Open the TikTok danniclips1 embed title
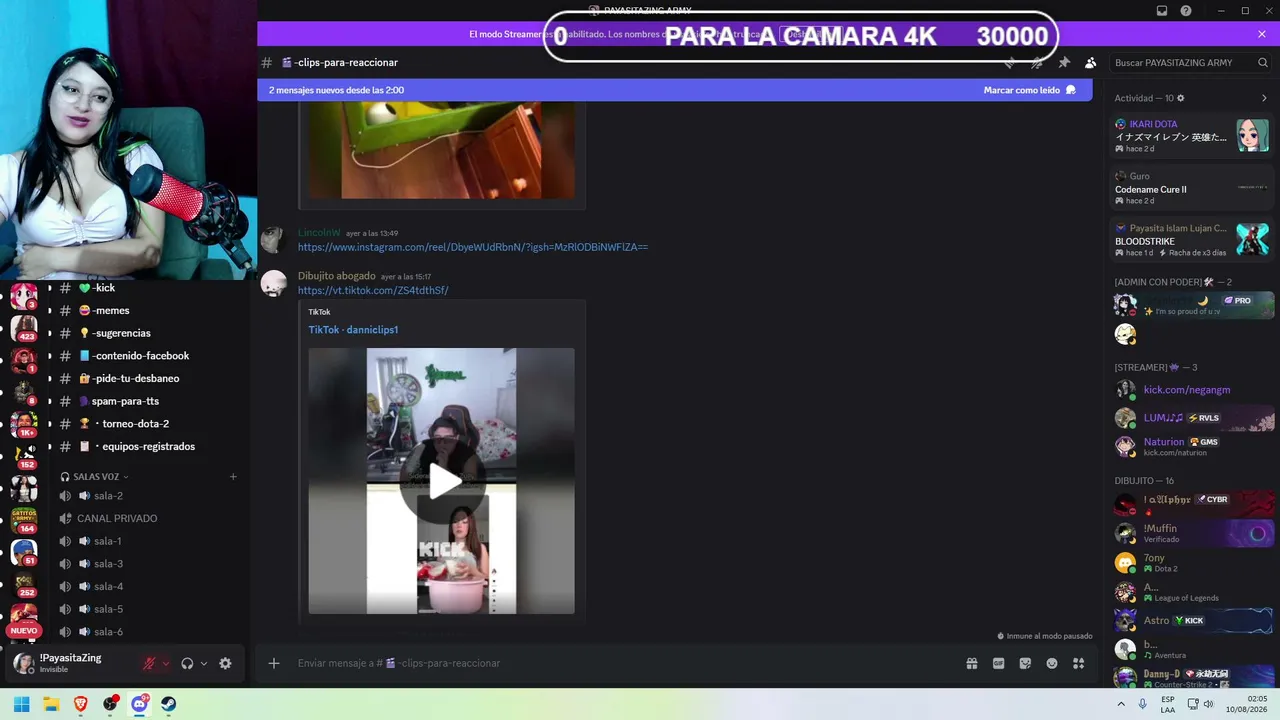The width and height of the screenshot is (1280, 720). pyautogui.click(x=353, y=329)
